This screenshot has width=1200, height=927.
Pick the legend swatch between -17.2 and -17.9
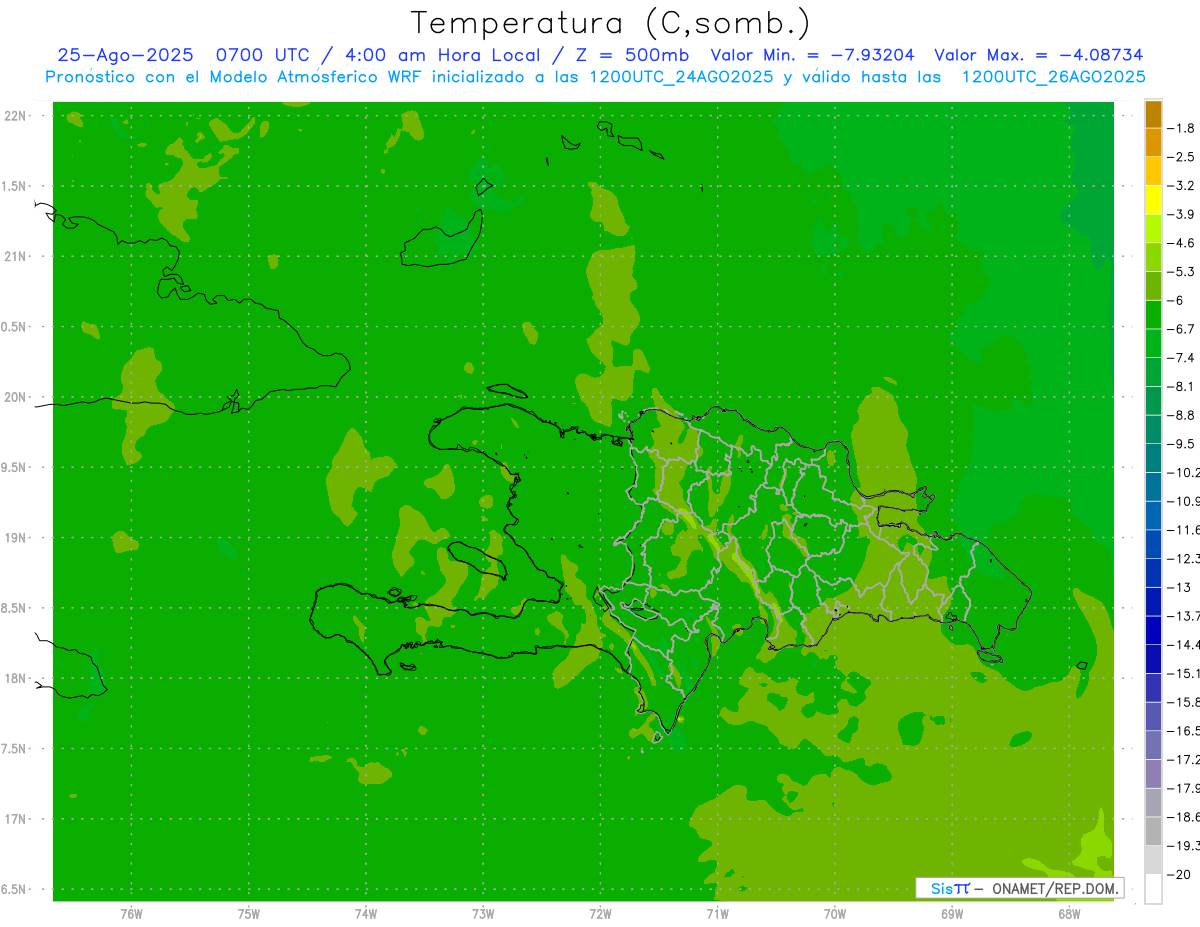pos(1153,774)
